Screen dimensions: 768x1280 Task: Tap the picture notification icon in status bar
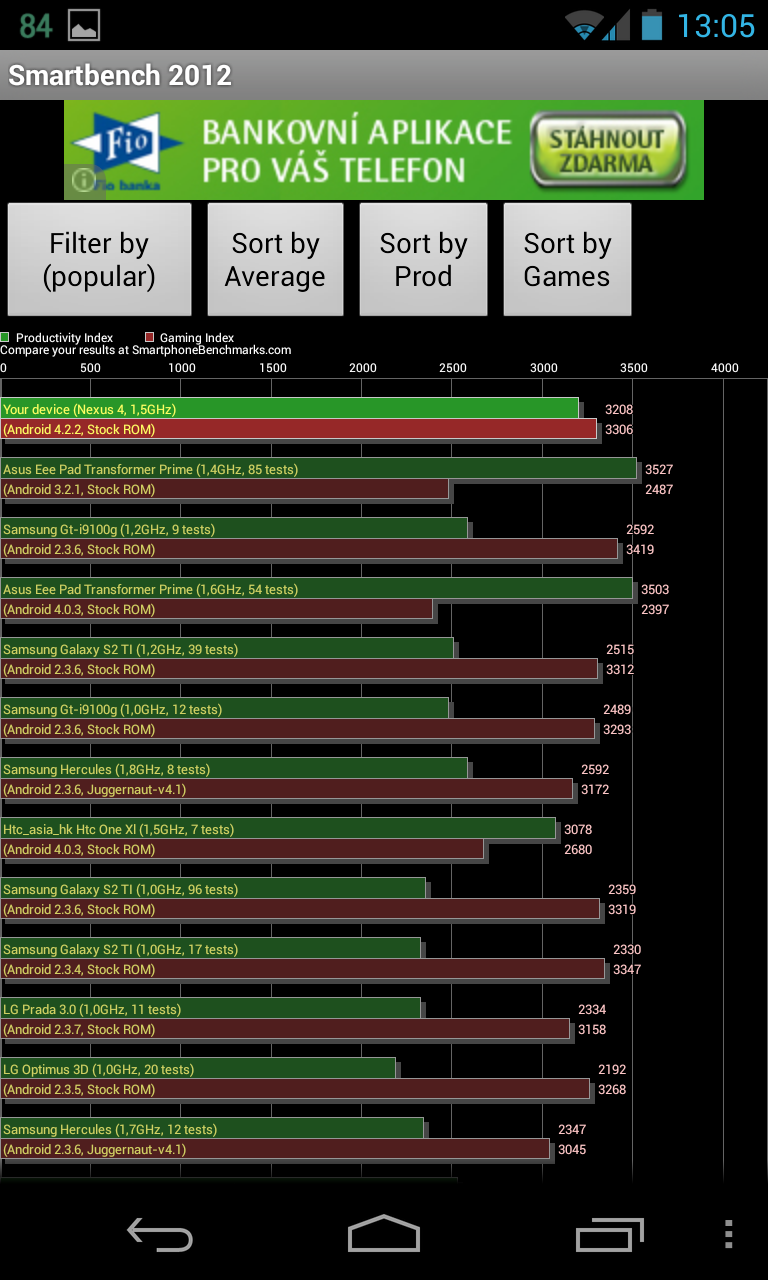tap(84, 26)
